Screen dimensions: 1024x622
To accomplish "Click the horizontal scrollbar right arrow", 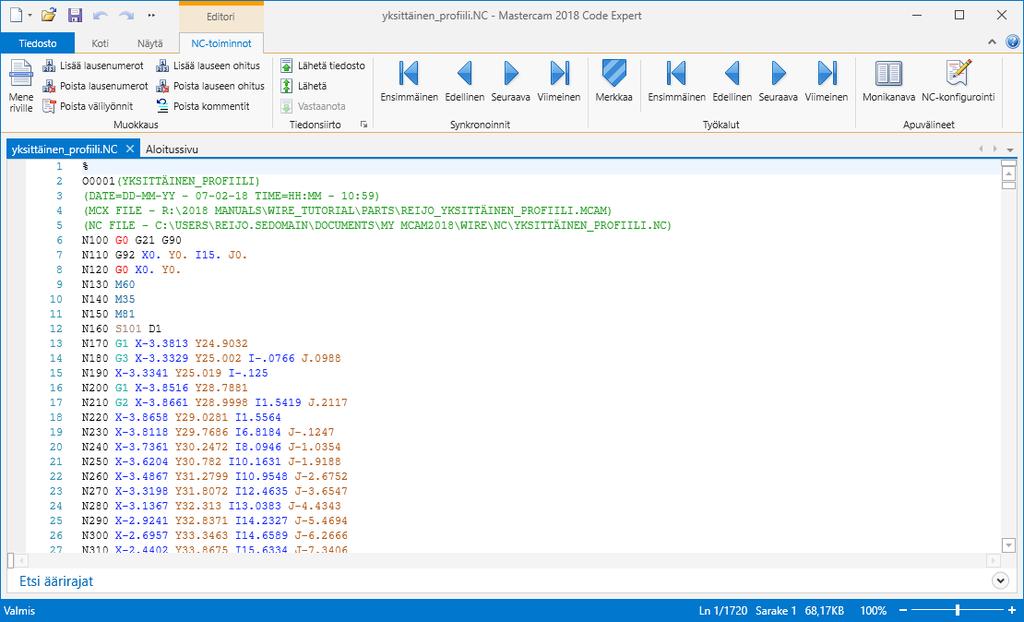I will click(993, 561).
